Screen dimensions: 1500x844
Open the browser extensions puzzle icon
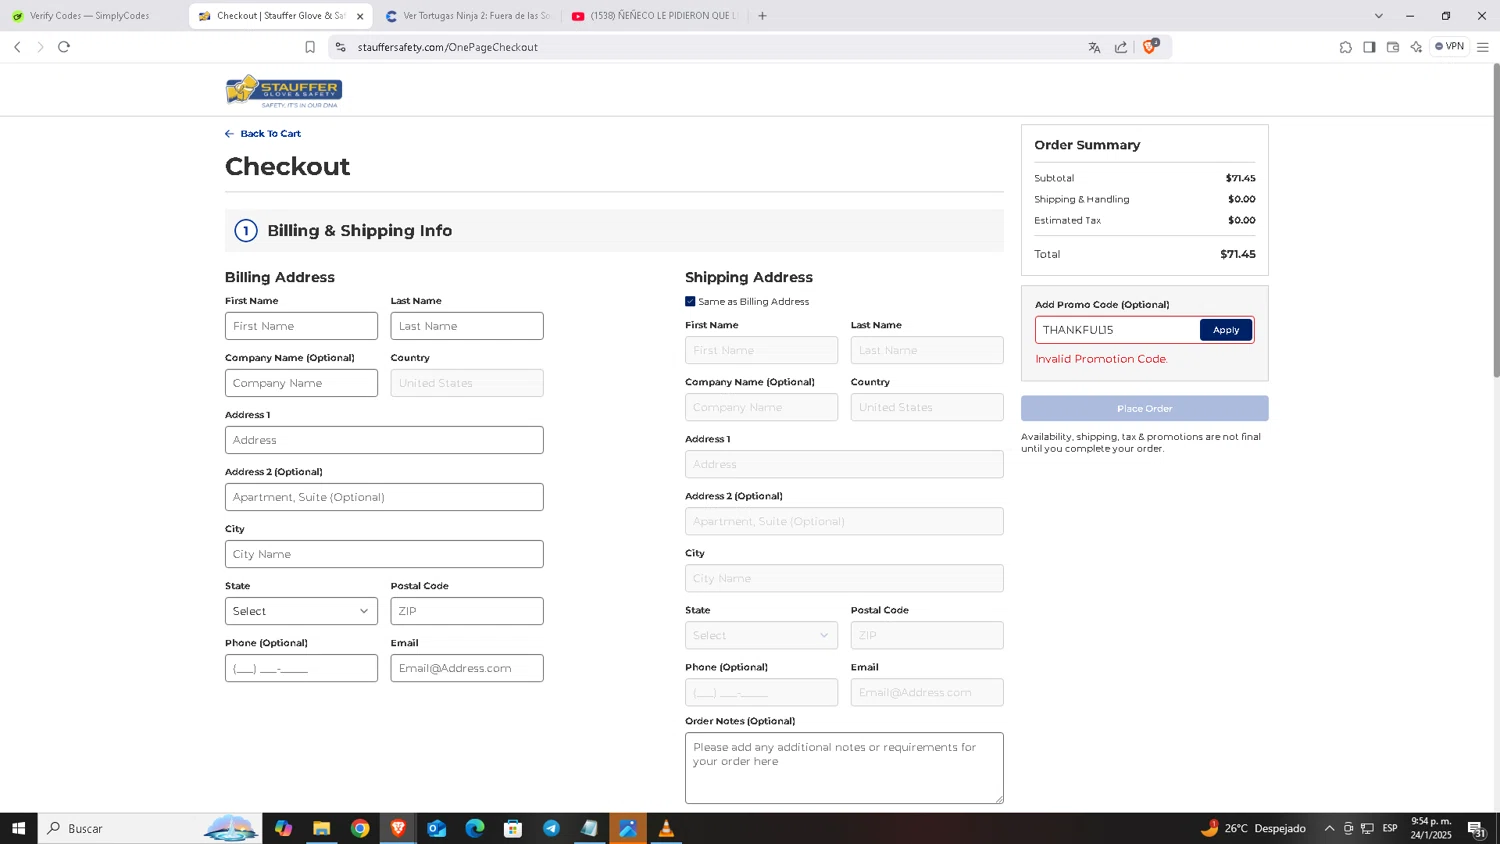click(x=1346, y=47)
